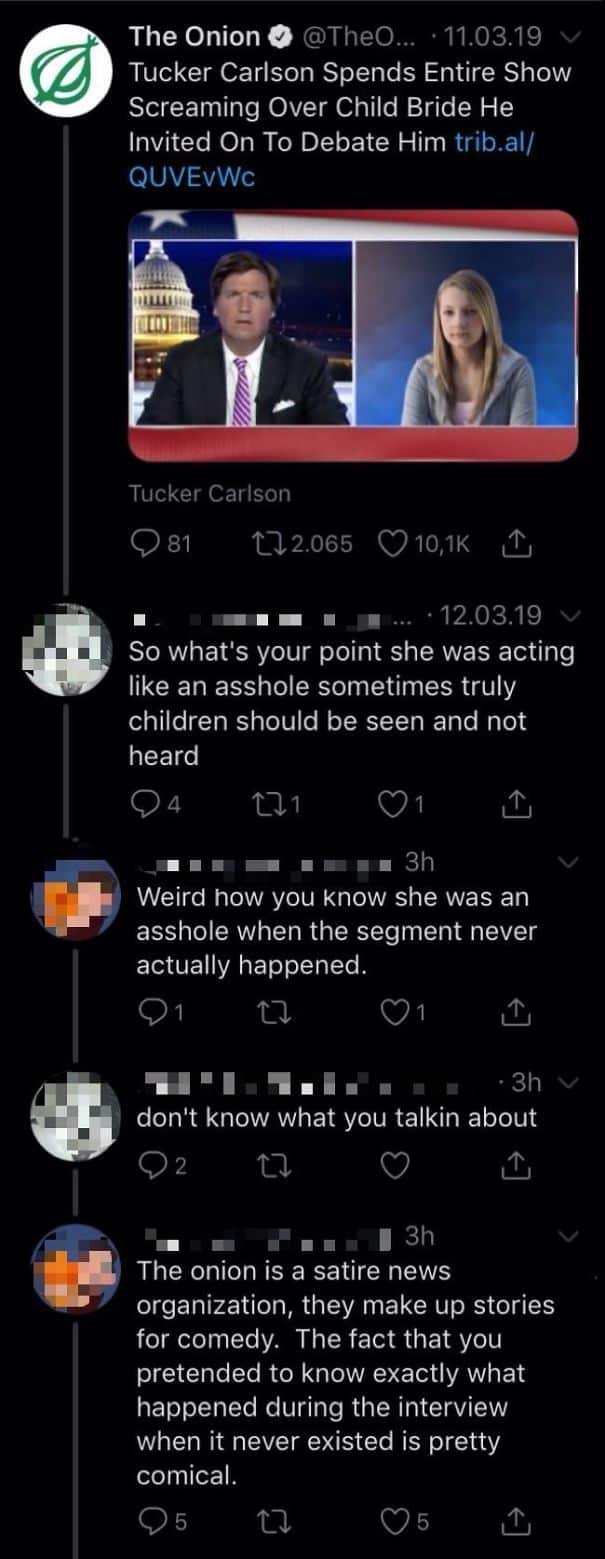Like the 'satire news organization' reply with 5 likes
Image resolution: width=605 pixels, height=1559 pixels.
[x=406, y=1522]
